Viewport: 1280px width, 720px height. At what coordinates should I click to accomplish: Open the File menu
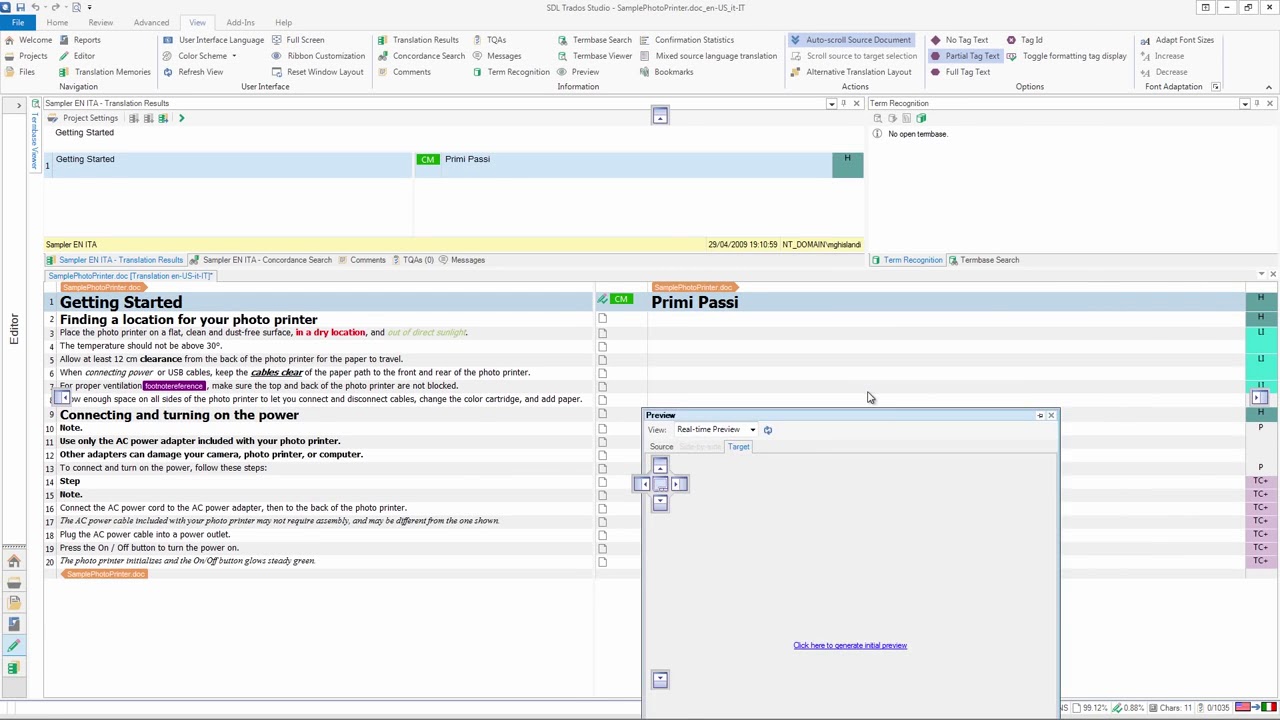[18, 22]
